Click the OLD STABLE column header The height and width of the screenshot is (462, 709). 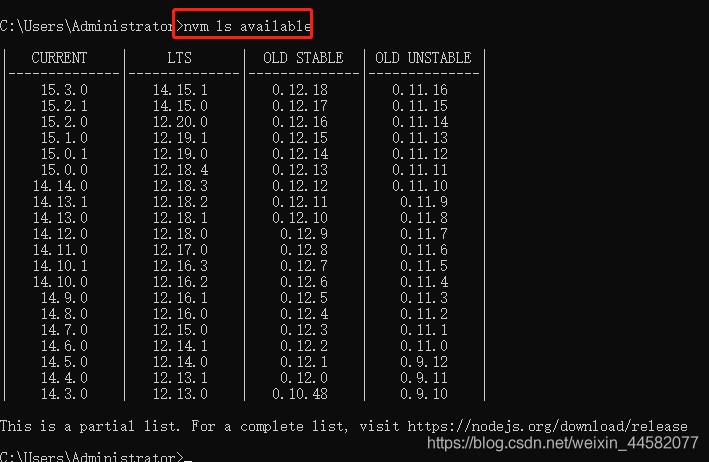point(303,58)
